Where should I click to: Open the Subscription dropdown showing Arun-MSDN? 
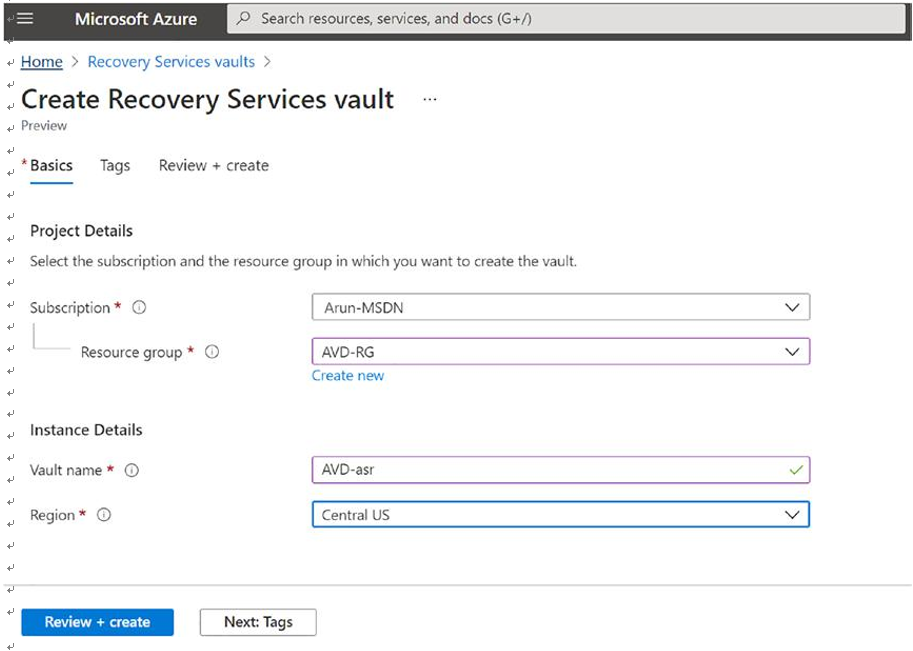click(561, 307)
